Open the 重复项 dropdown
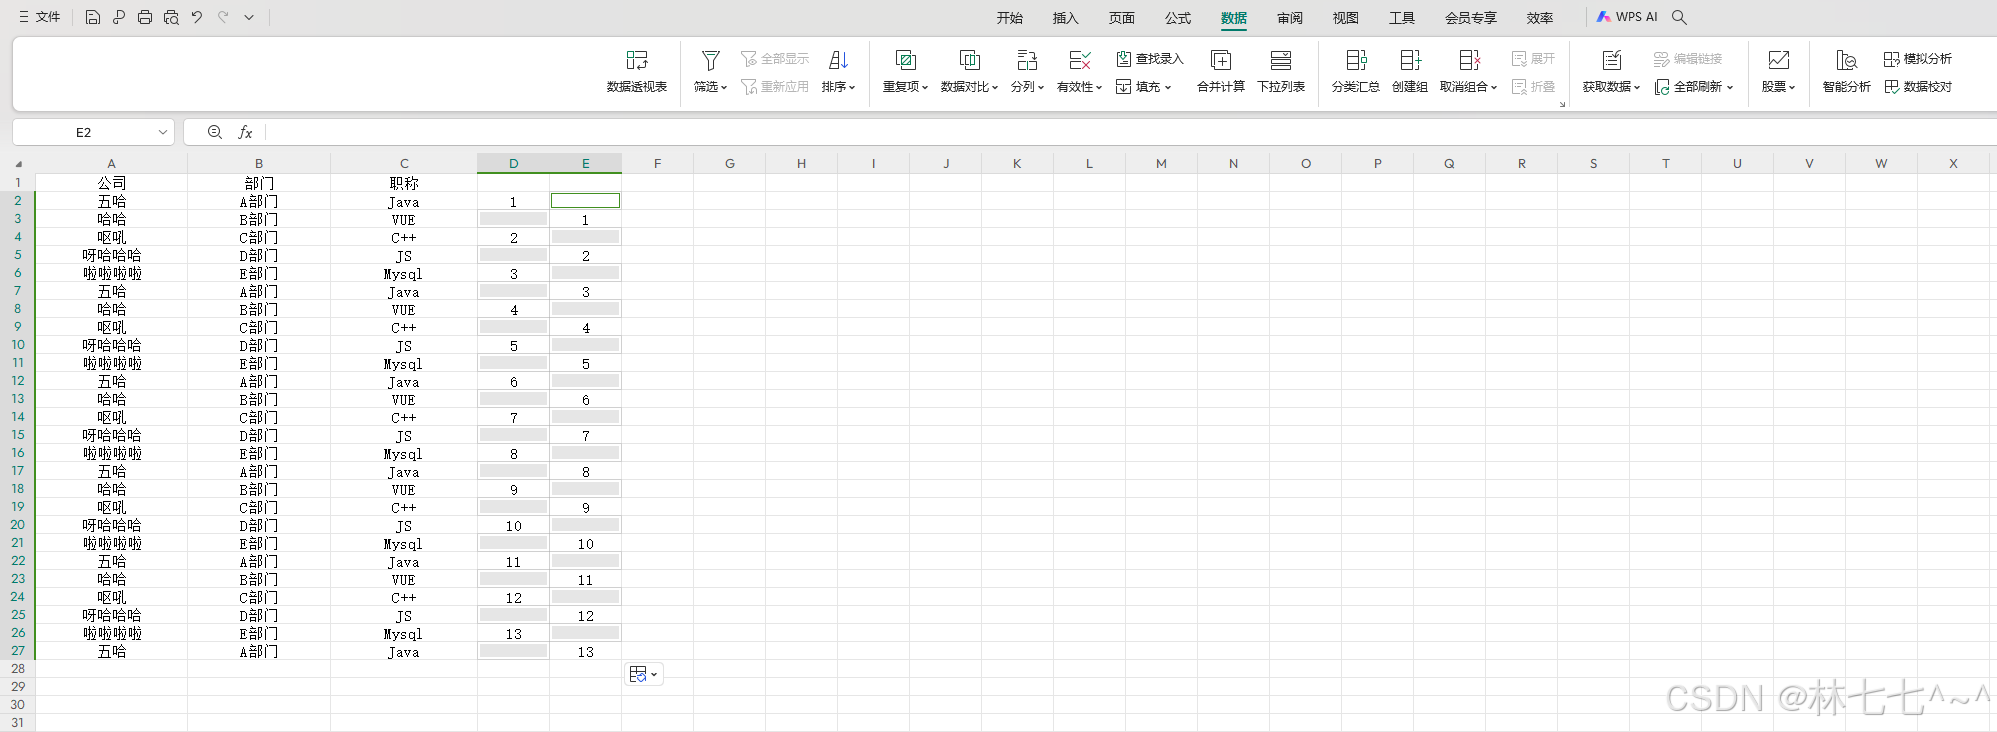The image size is (1997, 732). point(905,87)
